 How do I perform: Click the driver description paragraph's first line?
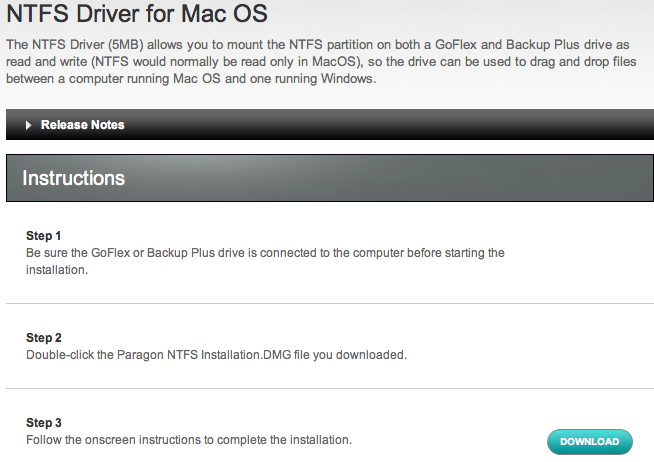coord(317,45)
